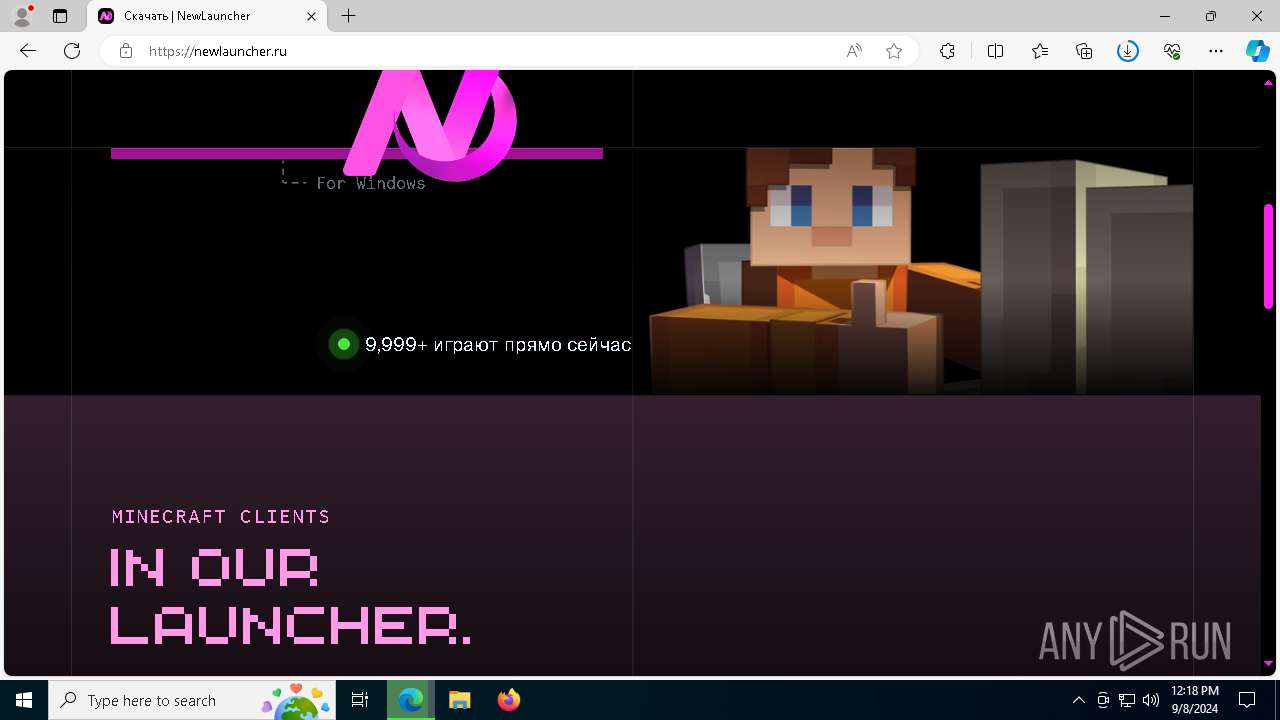Click the 'IN OUR LAUNCHER.' headline
The image size is (1280, 720).
coord(290,596)
